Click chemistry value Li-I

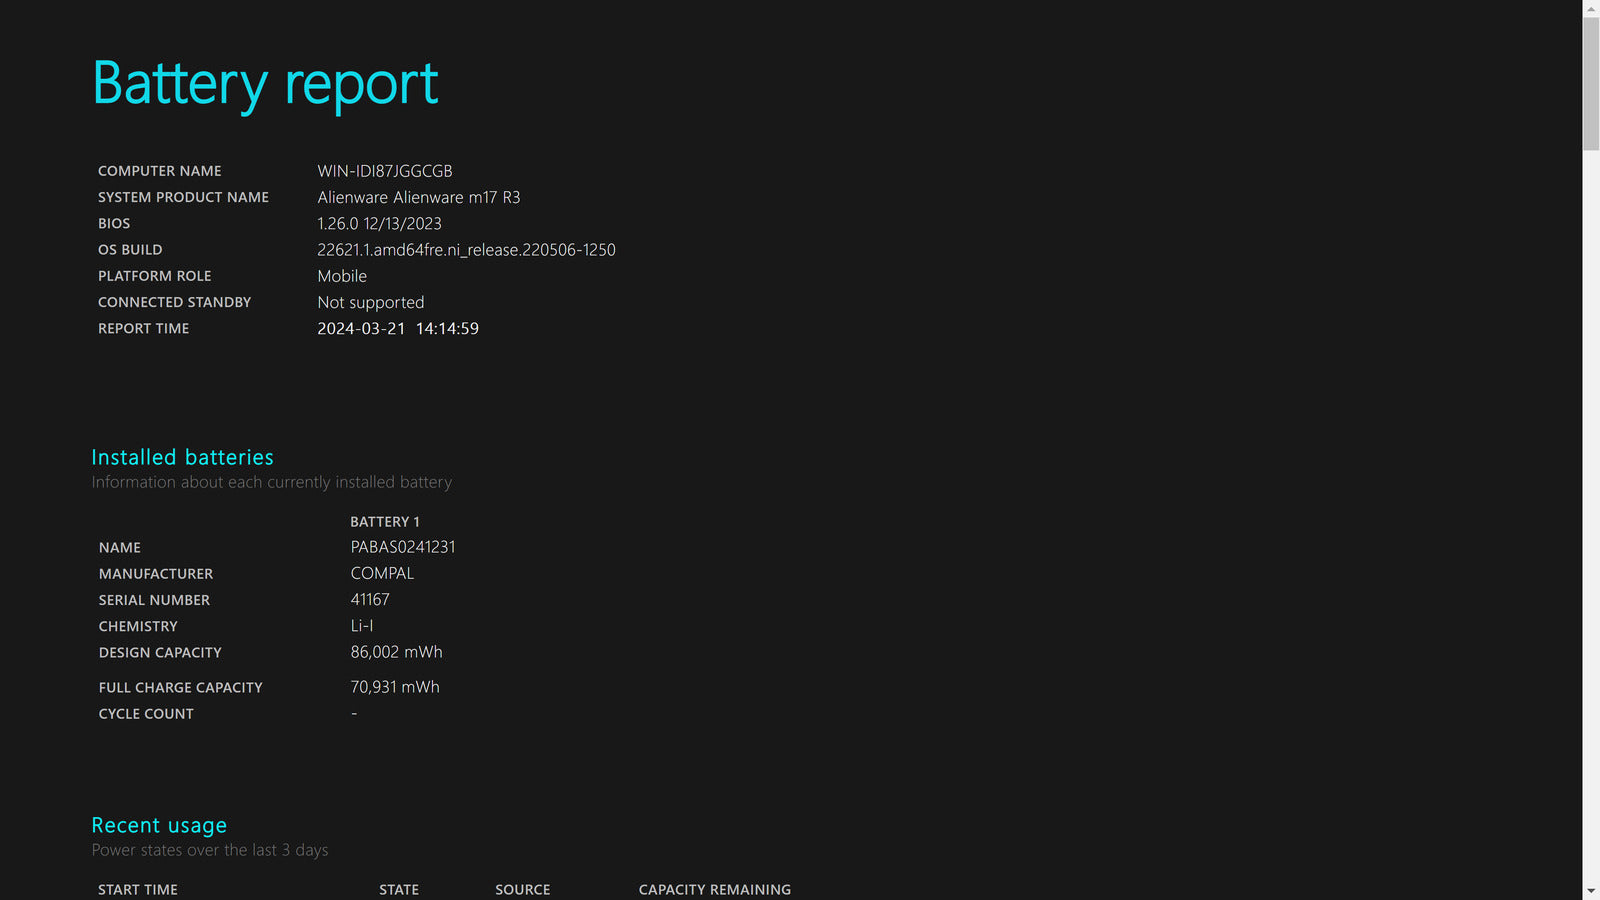(x=362, y=626)
